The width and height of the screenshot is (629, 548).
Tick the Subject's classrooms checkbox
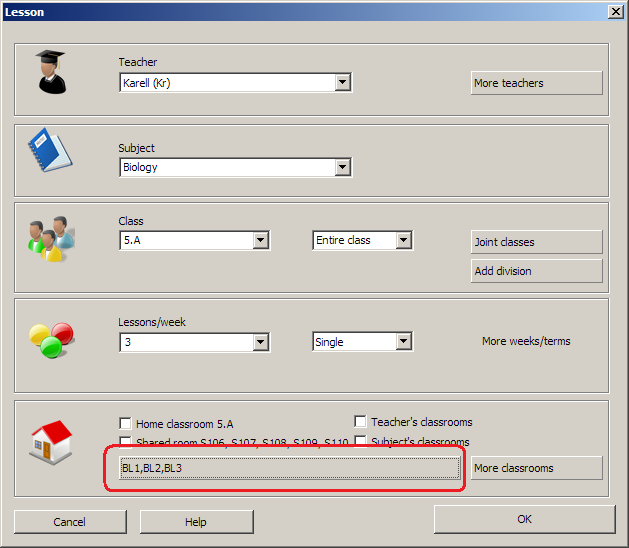click(360, 442)
